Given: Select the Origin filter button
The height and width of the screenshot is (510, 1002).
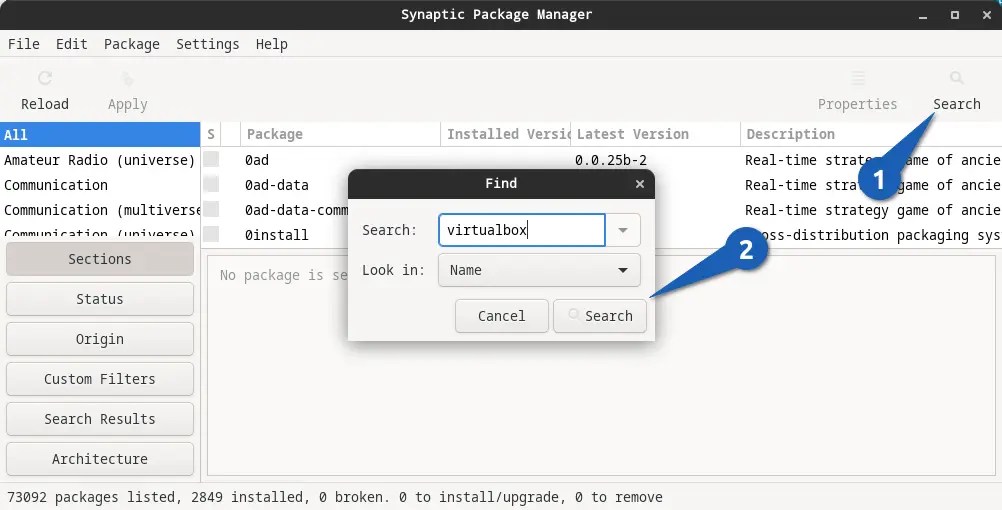Looking at the screenshot, I should pos(100,339).
